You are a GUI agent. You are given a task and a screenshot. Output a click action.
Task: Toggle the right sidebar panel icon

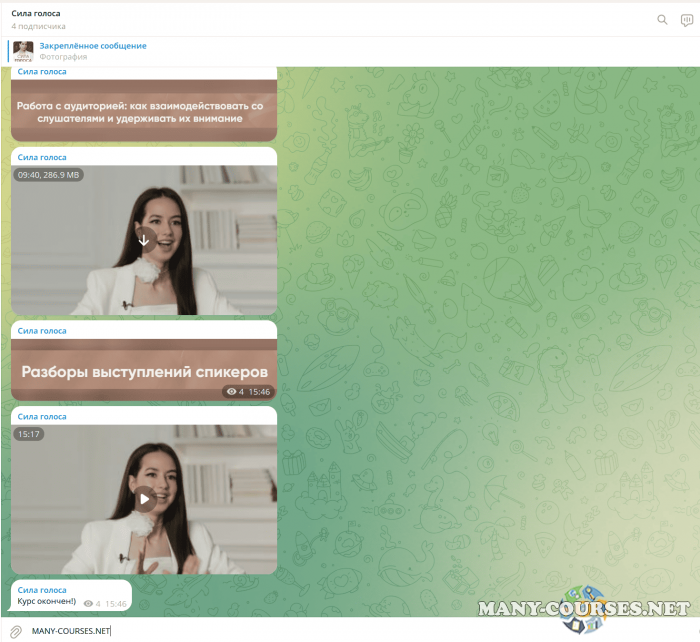(x=687, y=19)
